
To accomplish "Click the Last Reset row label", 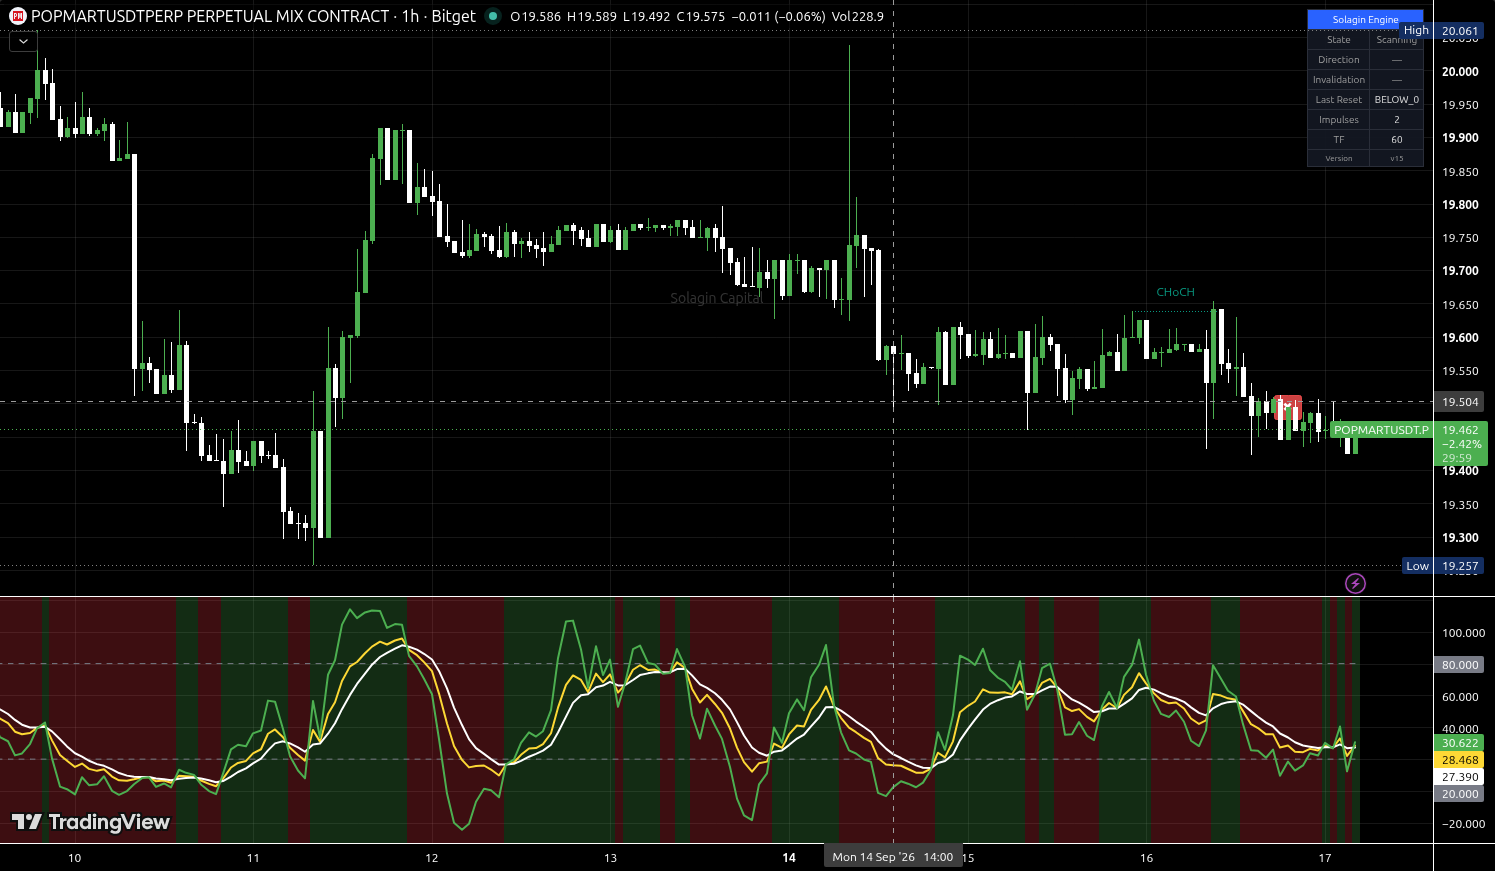I will [x=1339, y=100].
